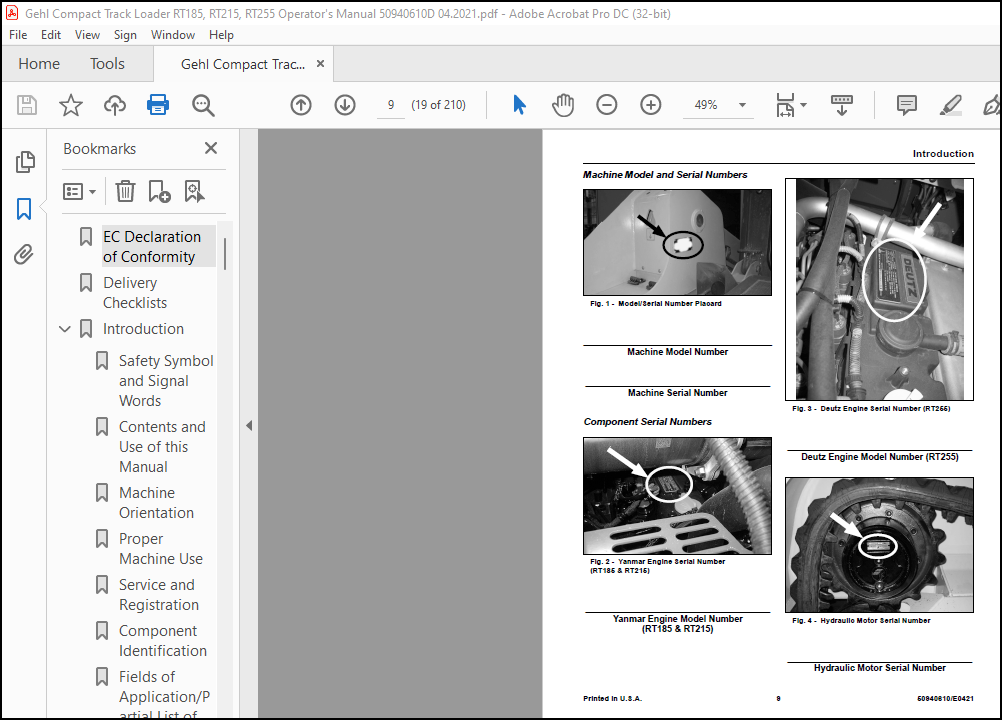Open the Introduction bookmark
This screenshot has width=1002, height=720.
click(x=143, y=329)
